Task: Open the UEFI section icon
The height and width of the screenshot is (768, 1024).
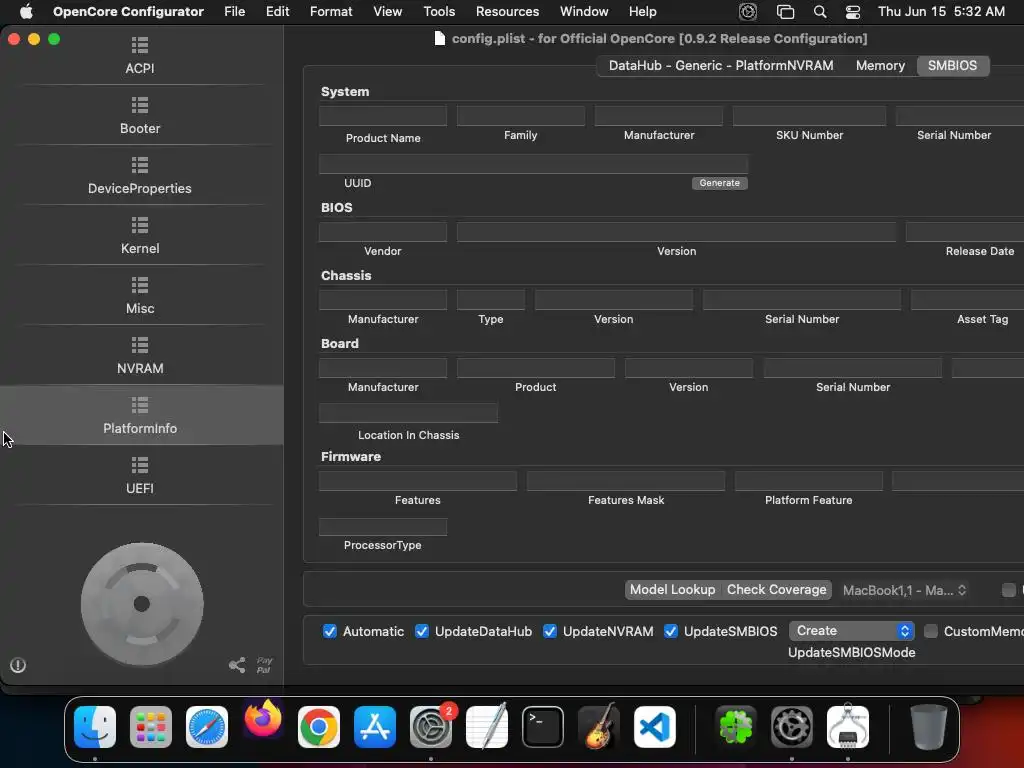Action: [140, 465]
